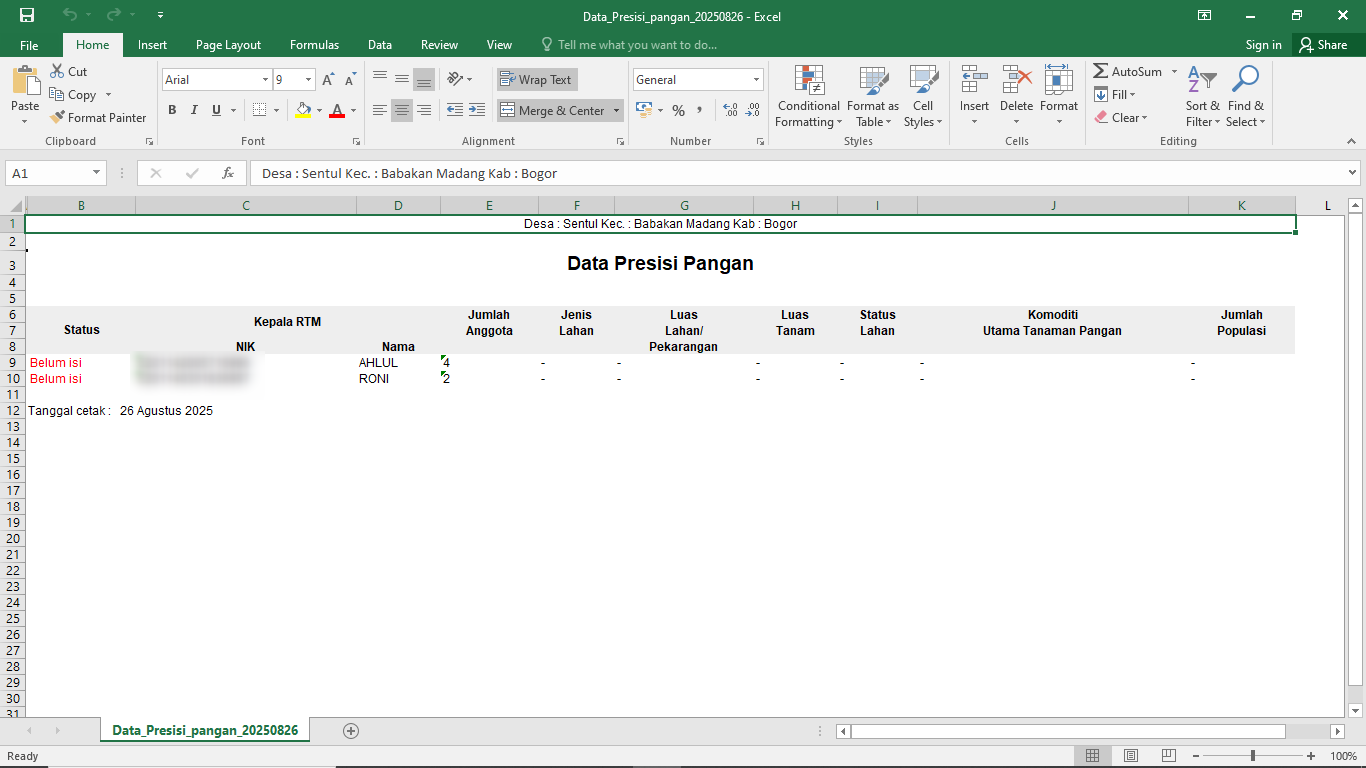Open AutoSum dropdown arrow
Image resolution: width=1366 pixels, height=768 pixels.
[x=1173, y=72]
